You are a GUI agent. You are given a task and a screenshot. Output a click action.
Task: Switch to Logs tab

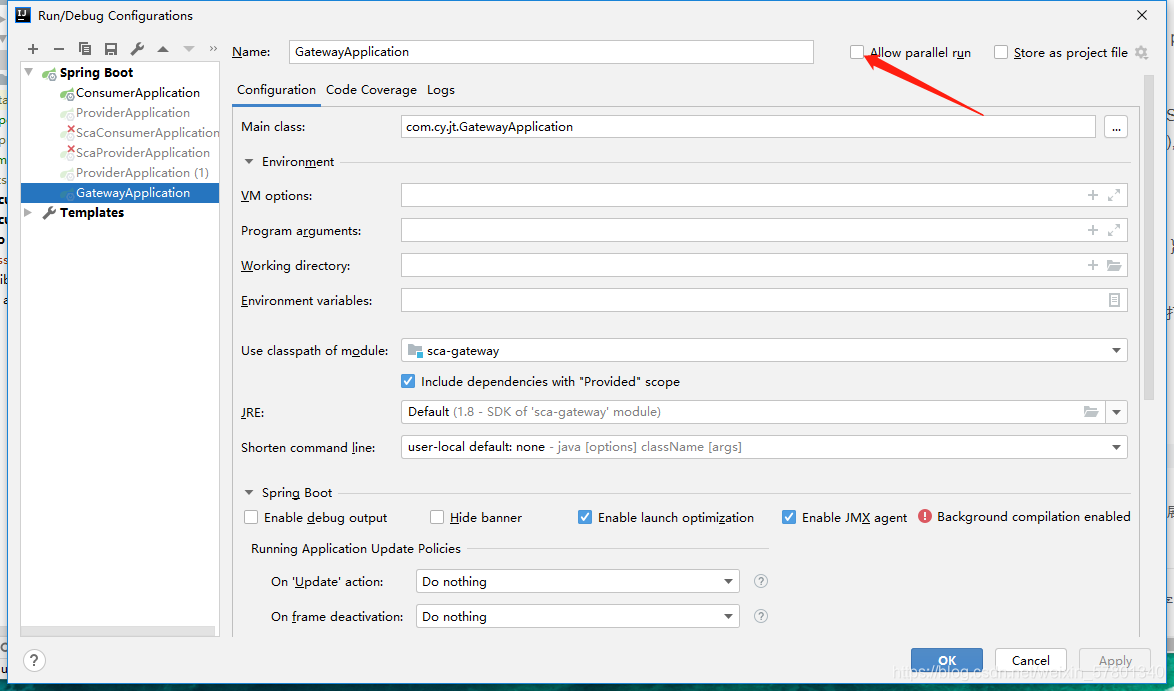pyautogui.click(x=441, y=90)
